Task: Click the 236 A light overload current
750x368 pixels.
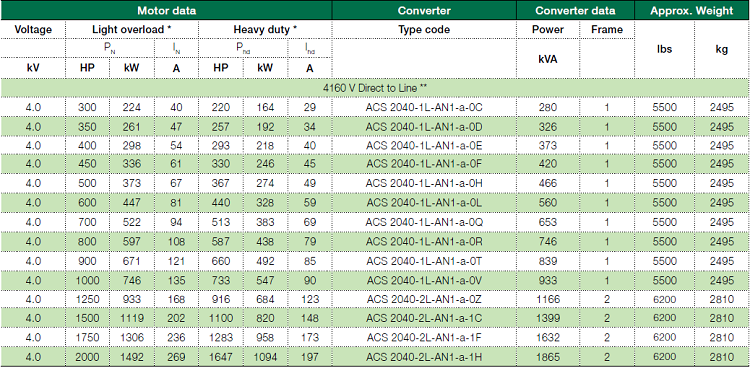Action: pyautogui.click(x=176, y=337)
